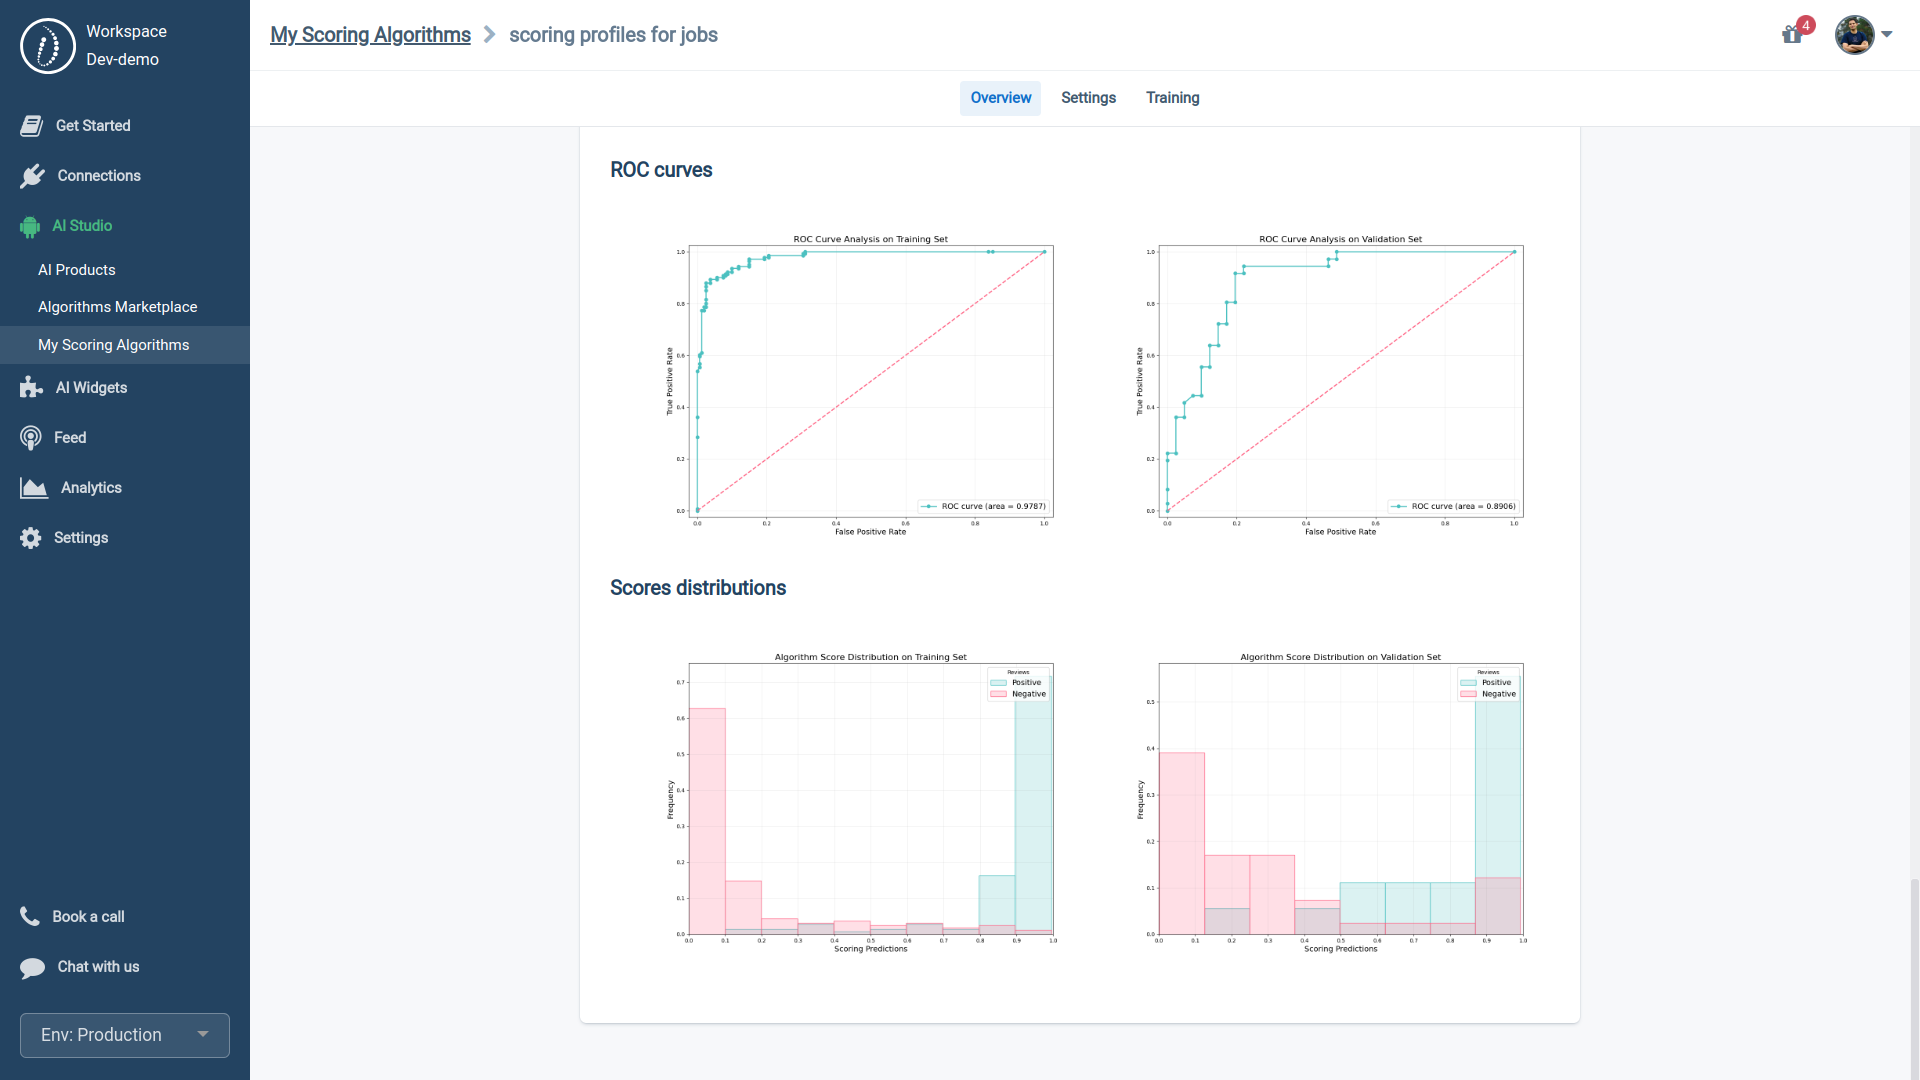Viewport: 1920px width, 1080px height.
Task: Click the AI Studio android icon
Action: 29,227
